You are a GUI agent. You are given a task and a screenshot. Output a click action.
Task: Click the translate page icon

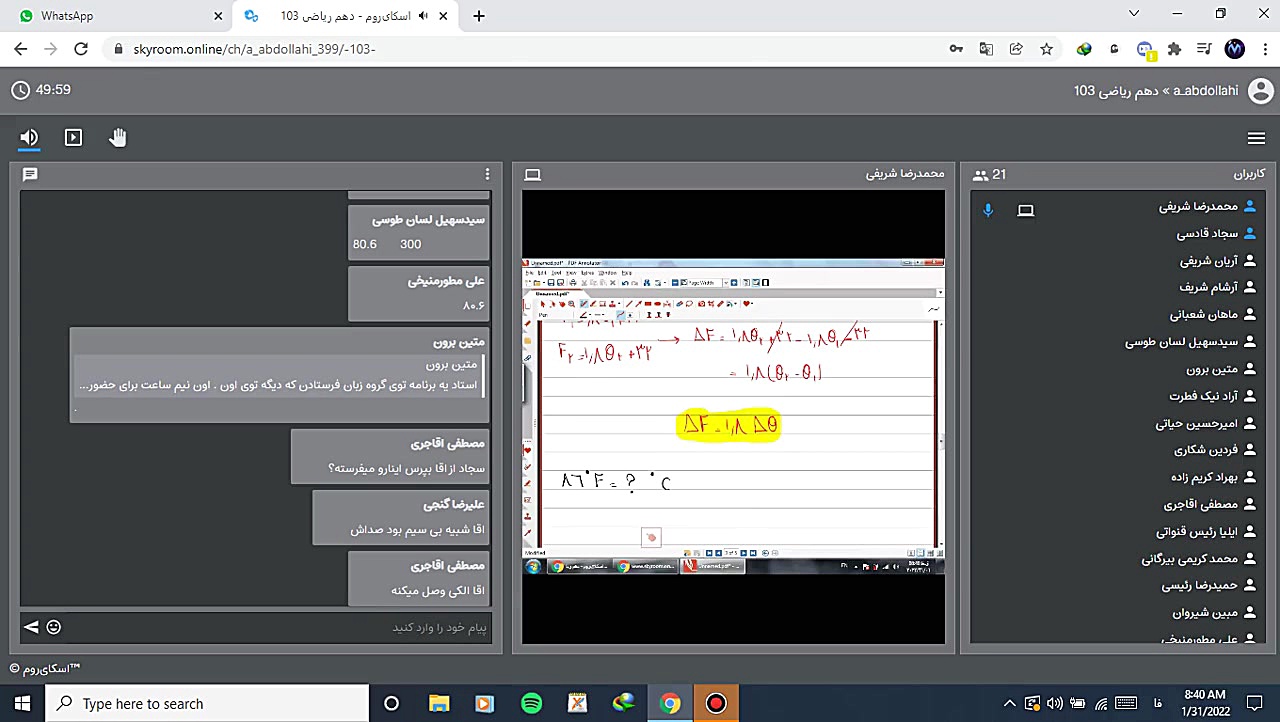pos(986,49)
